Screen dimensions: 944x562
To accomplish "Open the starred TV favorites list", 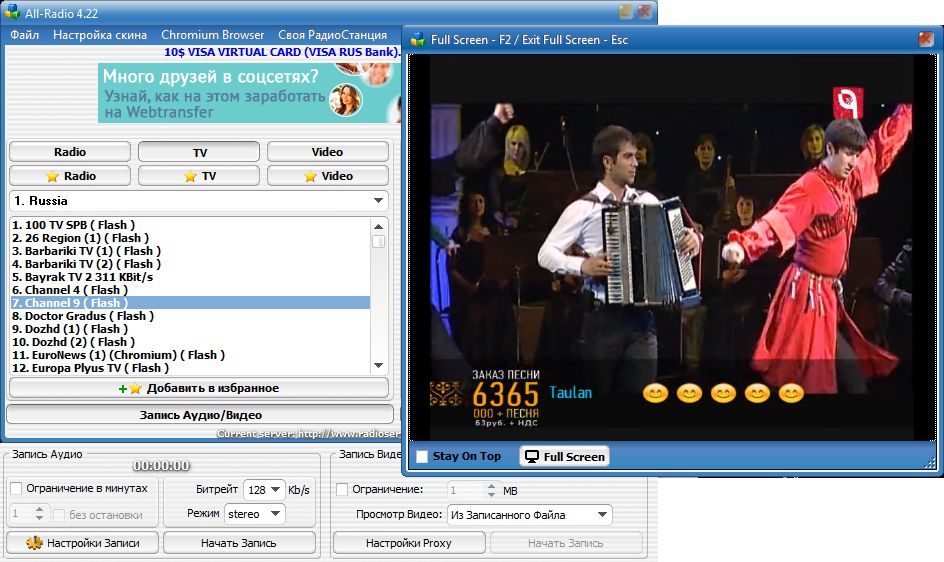I will 198,176.
